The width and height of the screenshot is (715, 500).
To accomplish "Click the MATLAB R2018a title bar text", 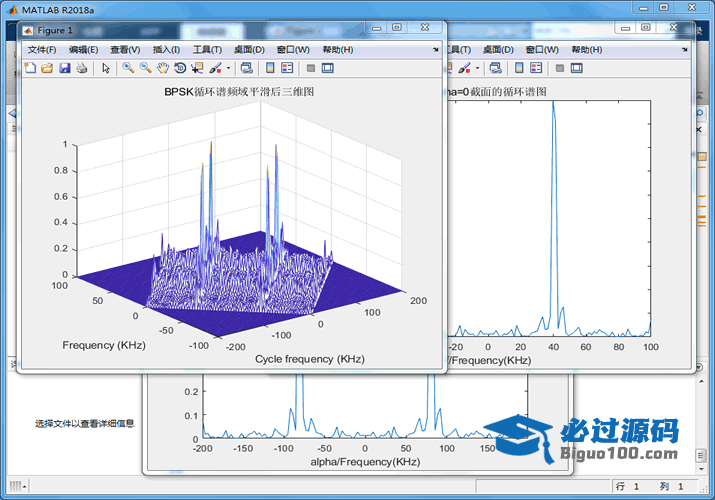I will click(x=58, y=10).
